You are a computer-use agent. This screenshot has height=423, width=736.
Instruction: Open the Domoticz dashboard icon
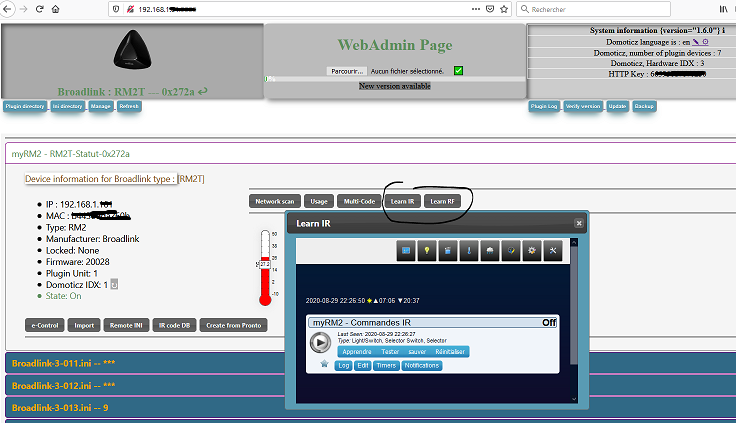click(406, 251)
